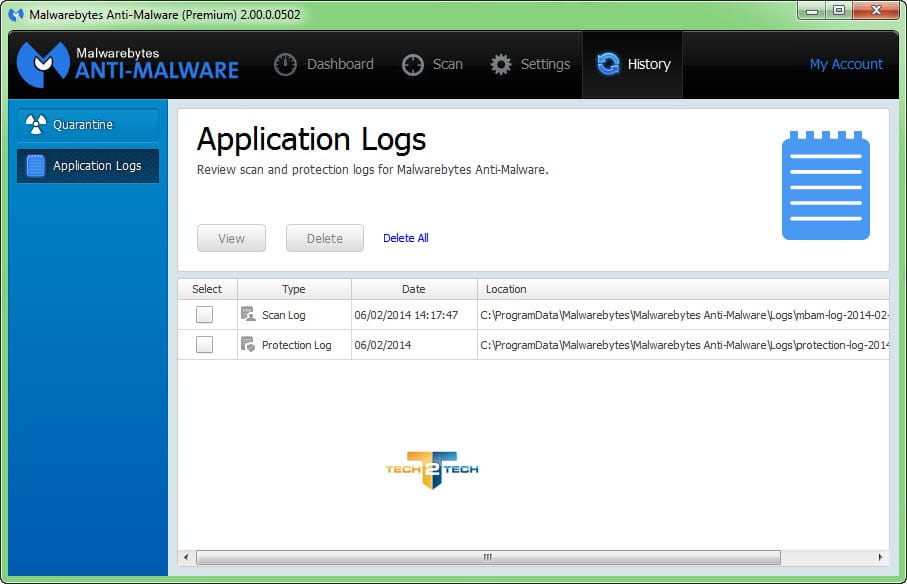Tick the Scan Log checkbox
The height and width of the screenshot is (584, 907).
point(204,315)
